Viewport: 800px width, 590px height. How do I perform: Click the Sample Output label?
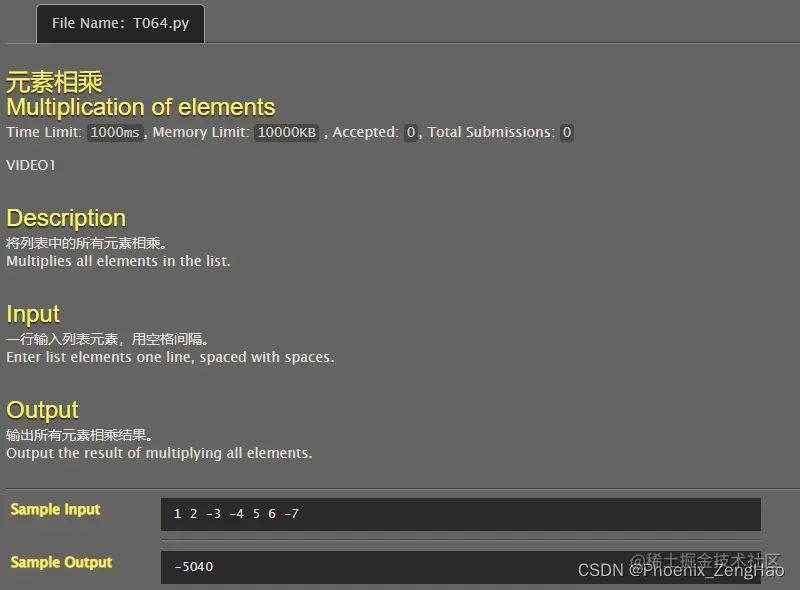pyautogui.click(x=61, y=562)
